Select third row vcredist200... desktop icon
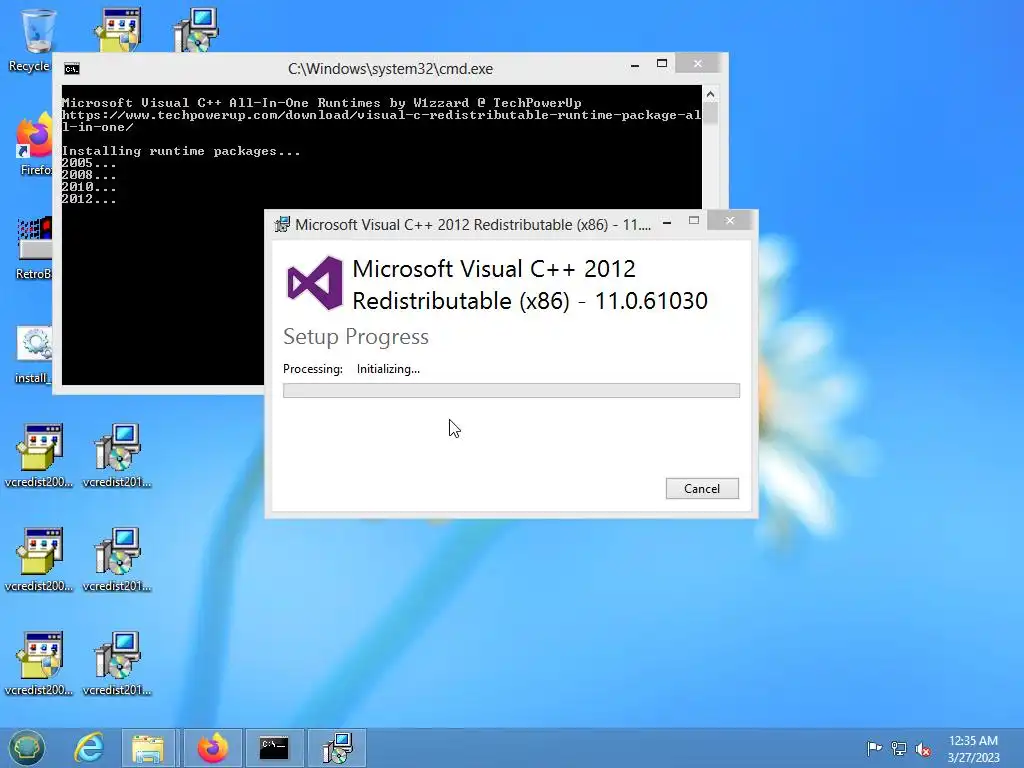The height and width of the screenshot is (768, 1024). [x=39, y=664]
